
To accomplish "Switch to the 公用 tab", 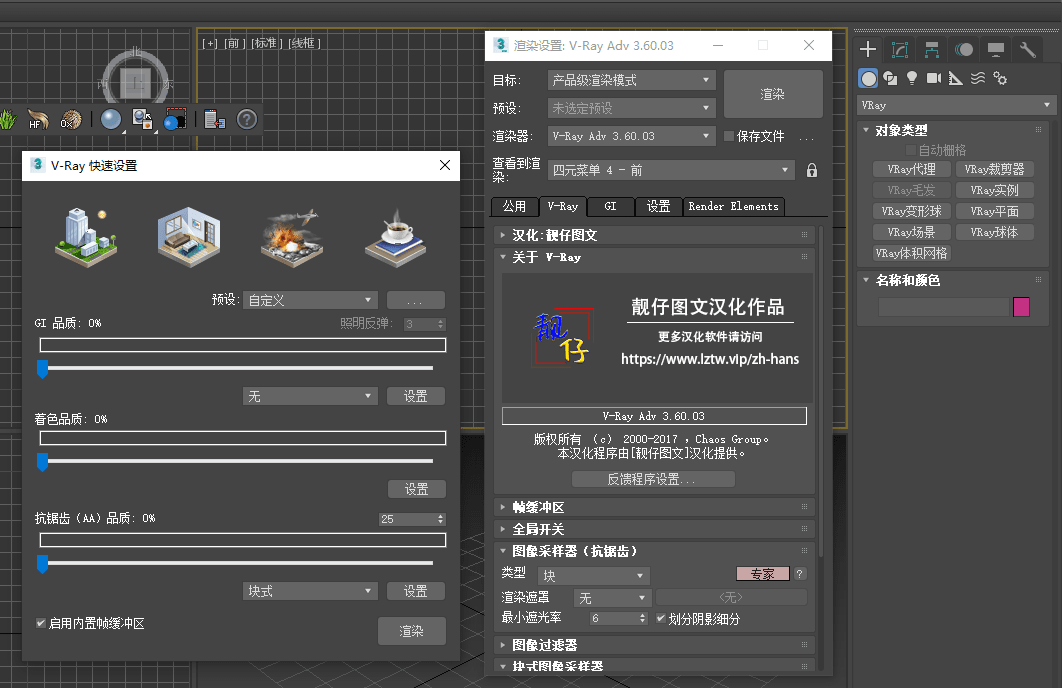I will [x=514, y=207].
